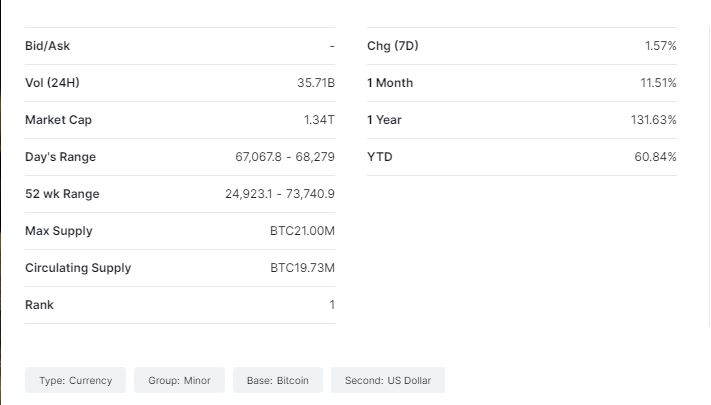Click the Bid/Ask row label
711x405 pixels.
(47, 46)
